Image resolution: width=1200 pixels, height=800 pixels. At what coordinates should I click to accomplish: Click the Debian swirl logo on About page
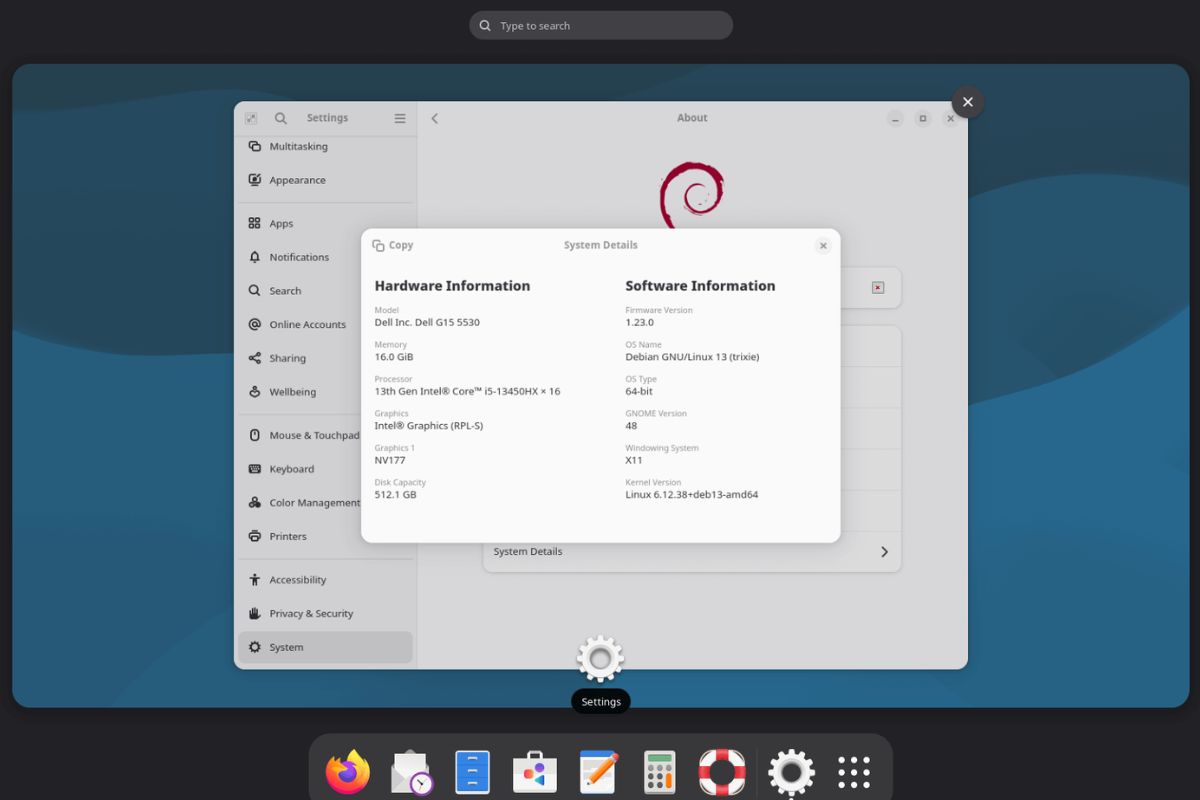coord(692,193)
